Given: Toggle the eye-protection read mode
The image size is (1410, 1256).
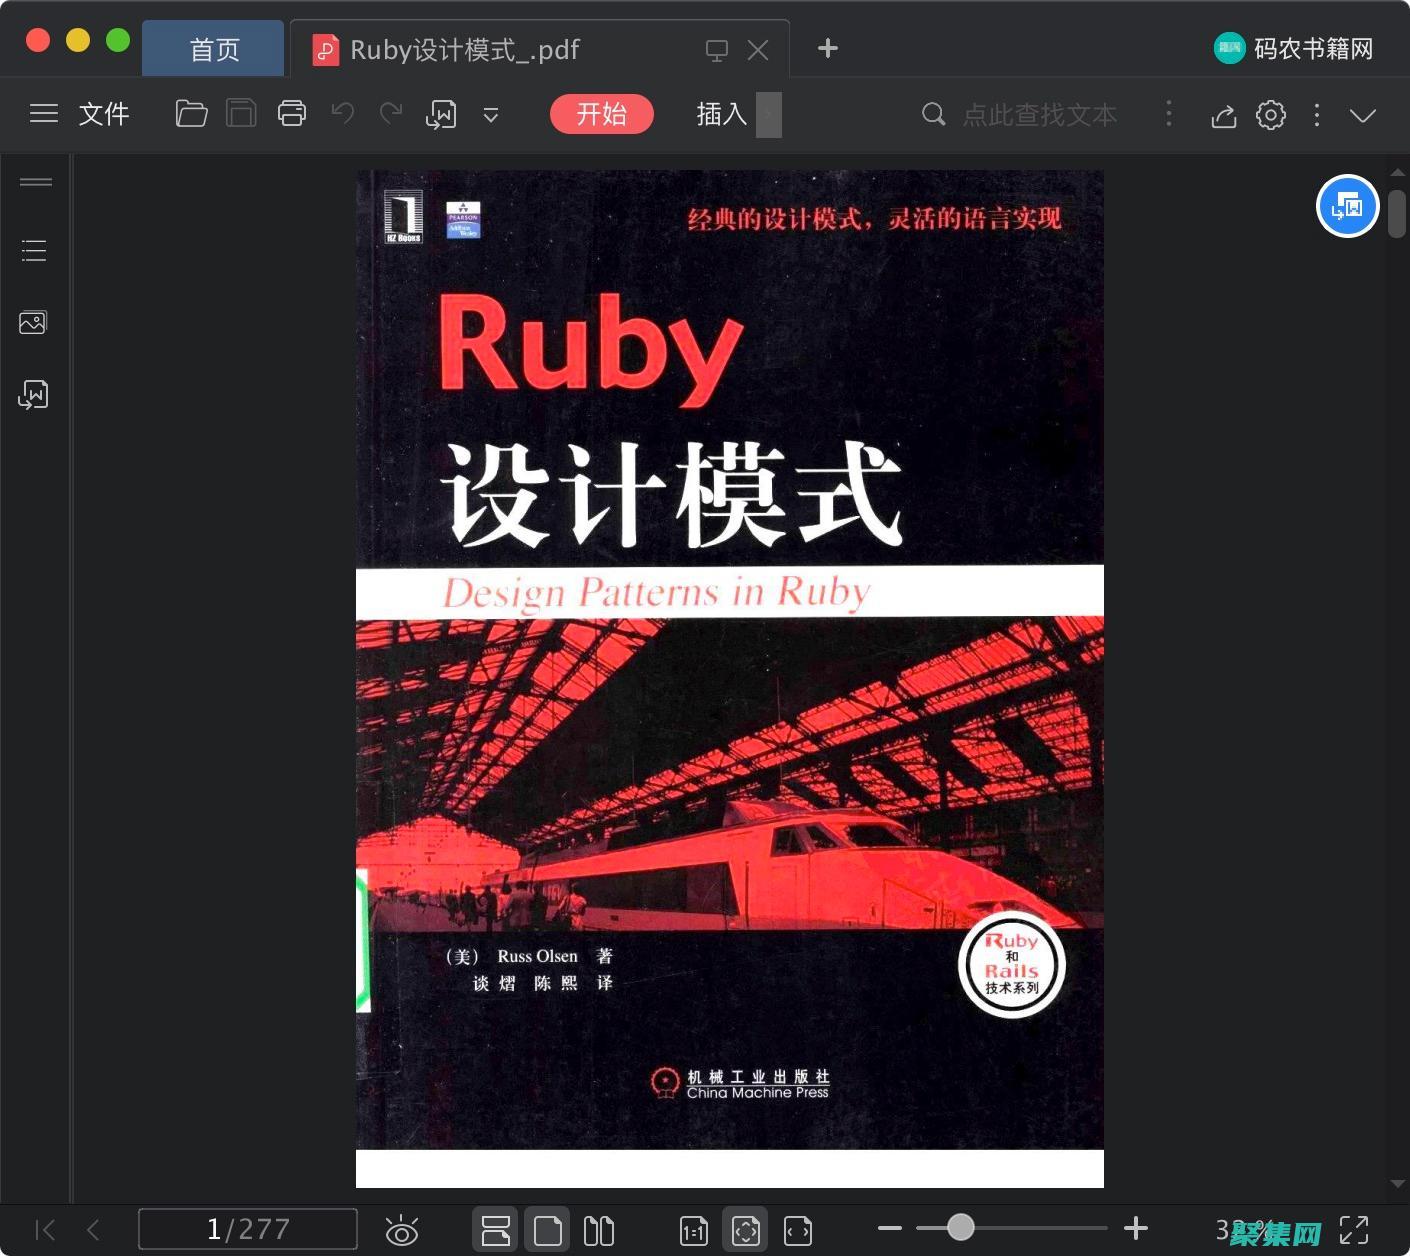Looking at the screenshot, I should pyautogui.click(x=402, y=1229).
